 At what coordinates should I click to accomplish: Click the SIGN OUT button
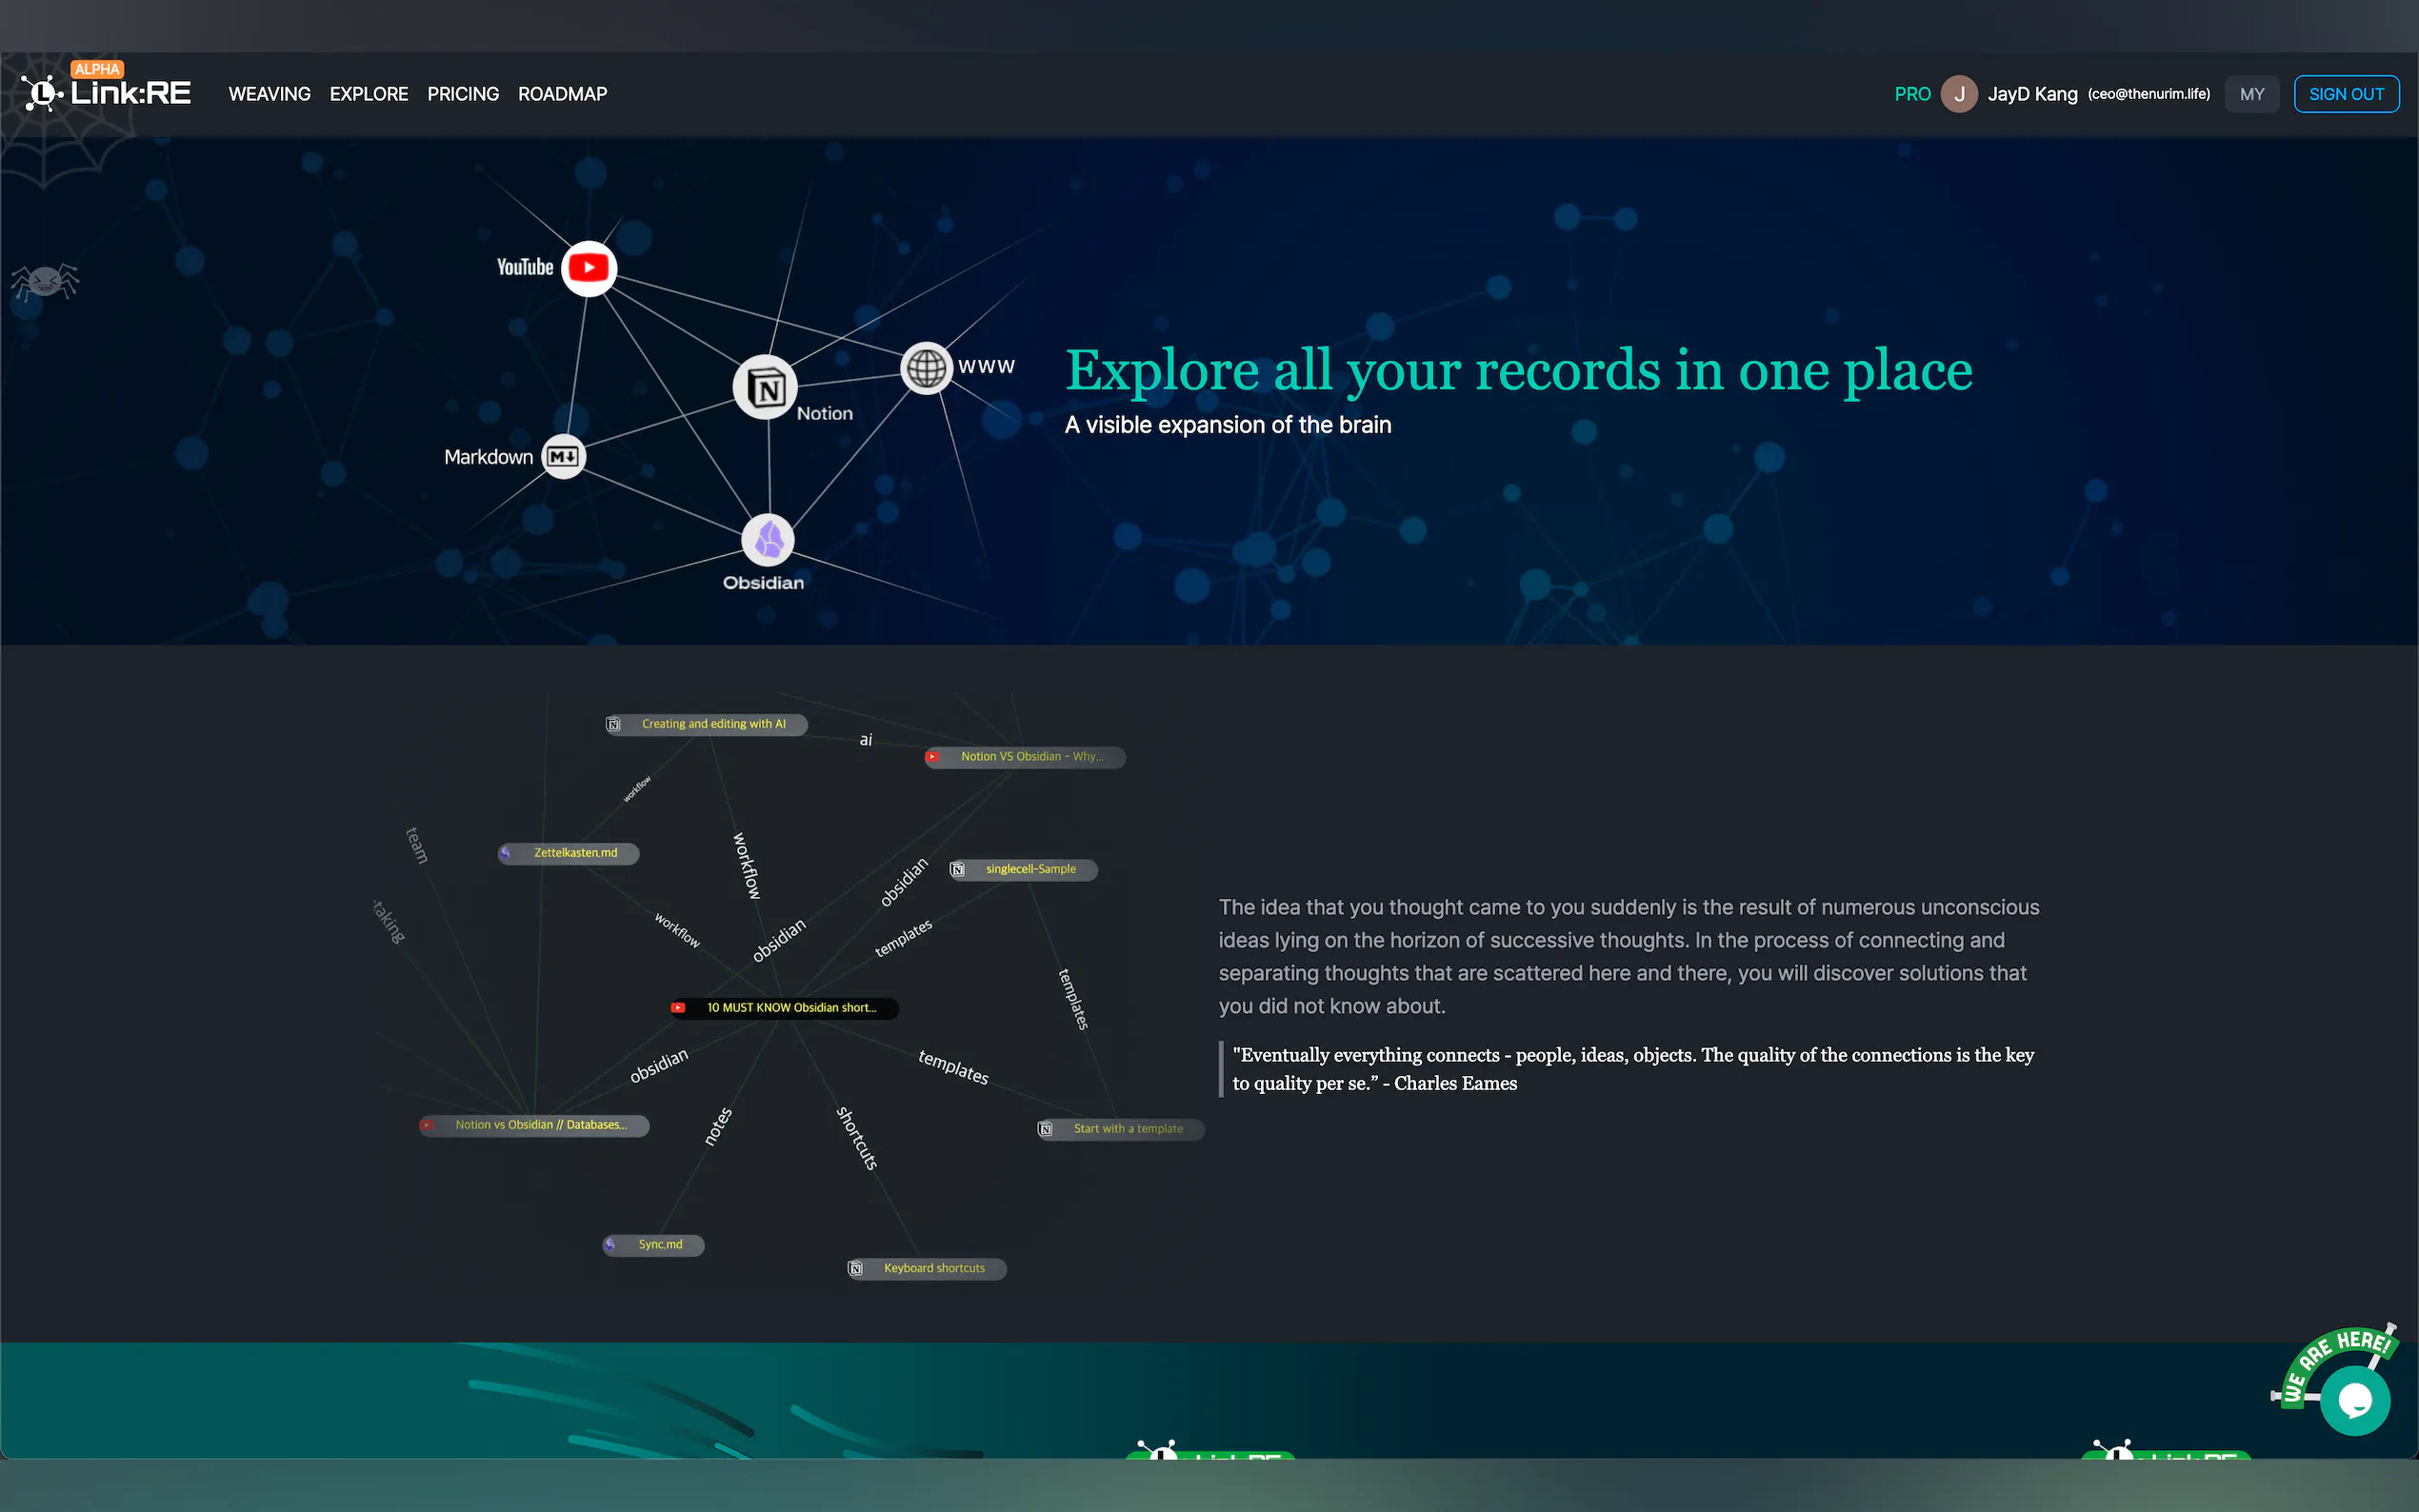[2345, 94]
